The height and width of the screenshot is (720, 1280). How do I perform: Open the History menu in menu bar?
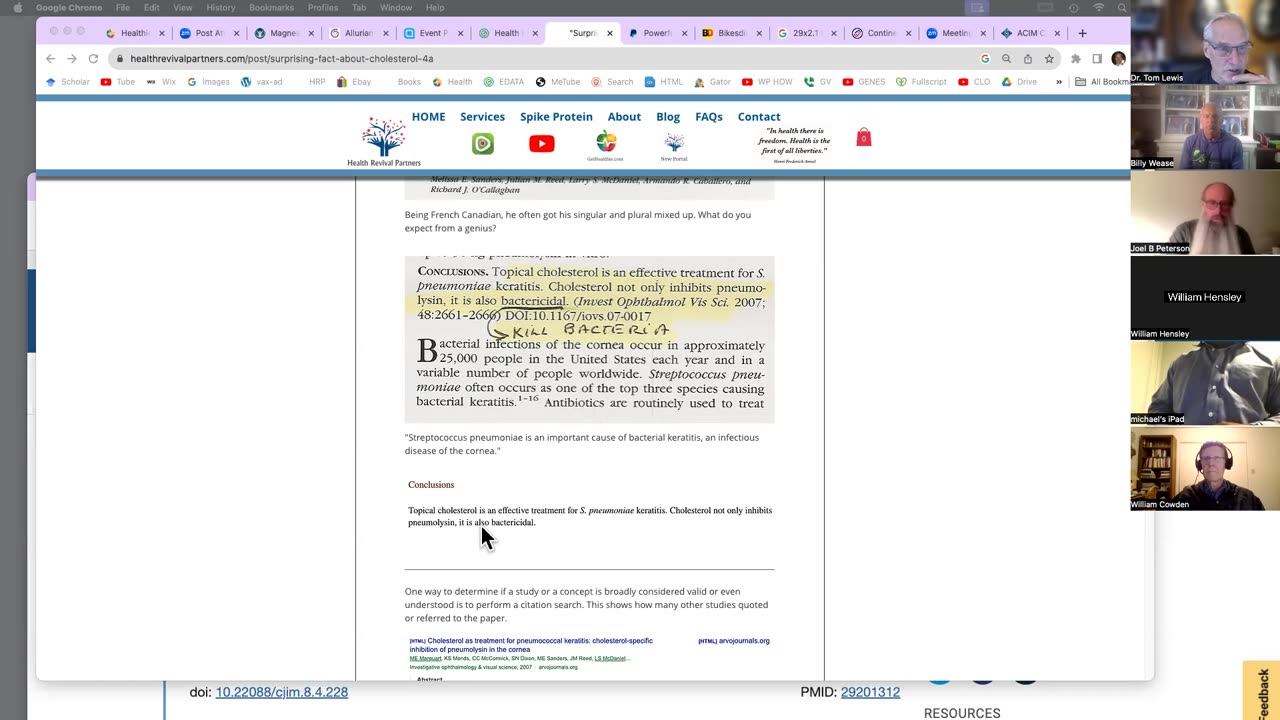pos(221,8)
